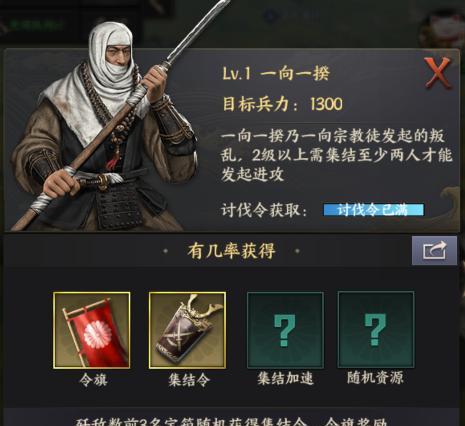Image resolution: width=465 pixels, height=426 pixels.
Task: Click the share arrow icon
Action: 434,250
